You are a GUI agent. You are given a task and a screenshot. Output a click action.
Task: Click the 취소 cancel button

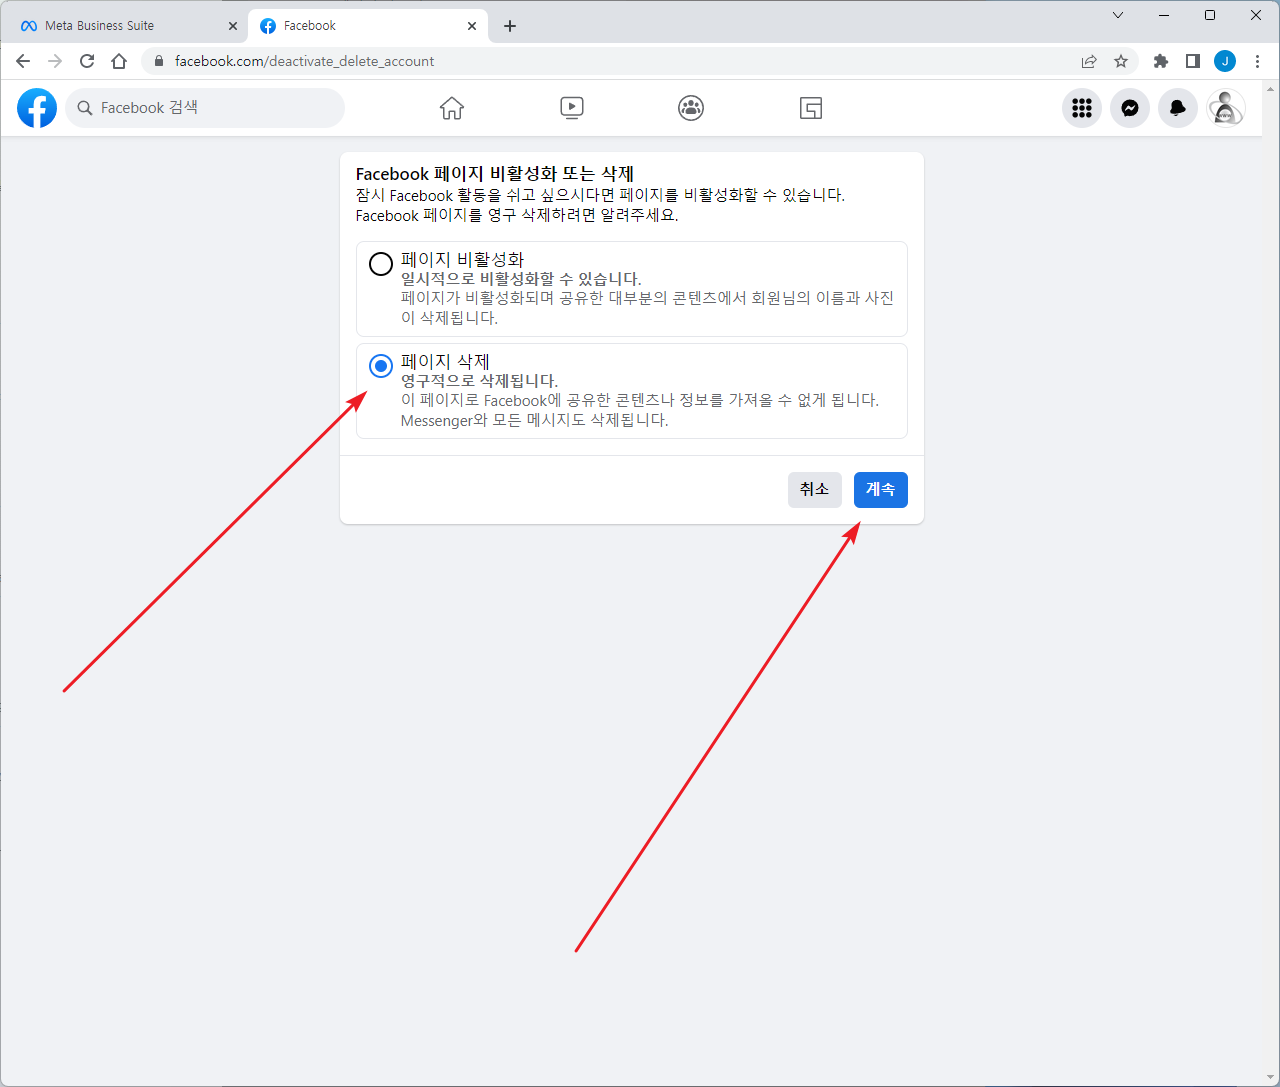click(x=815, y=490)
